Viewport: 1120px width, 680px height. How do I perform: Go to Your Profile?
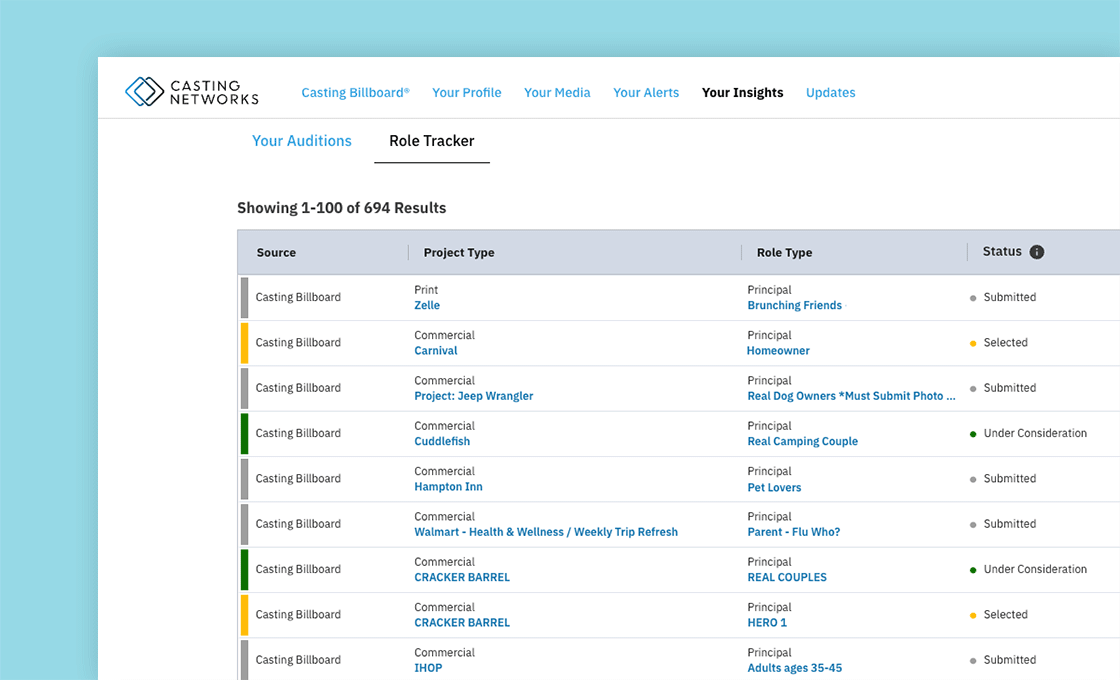tap(466, 93)
